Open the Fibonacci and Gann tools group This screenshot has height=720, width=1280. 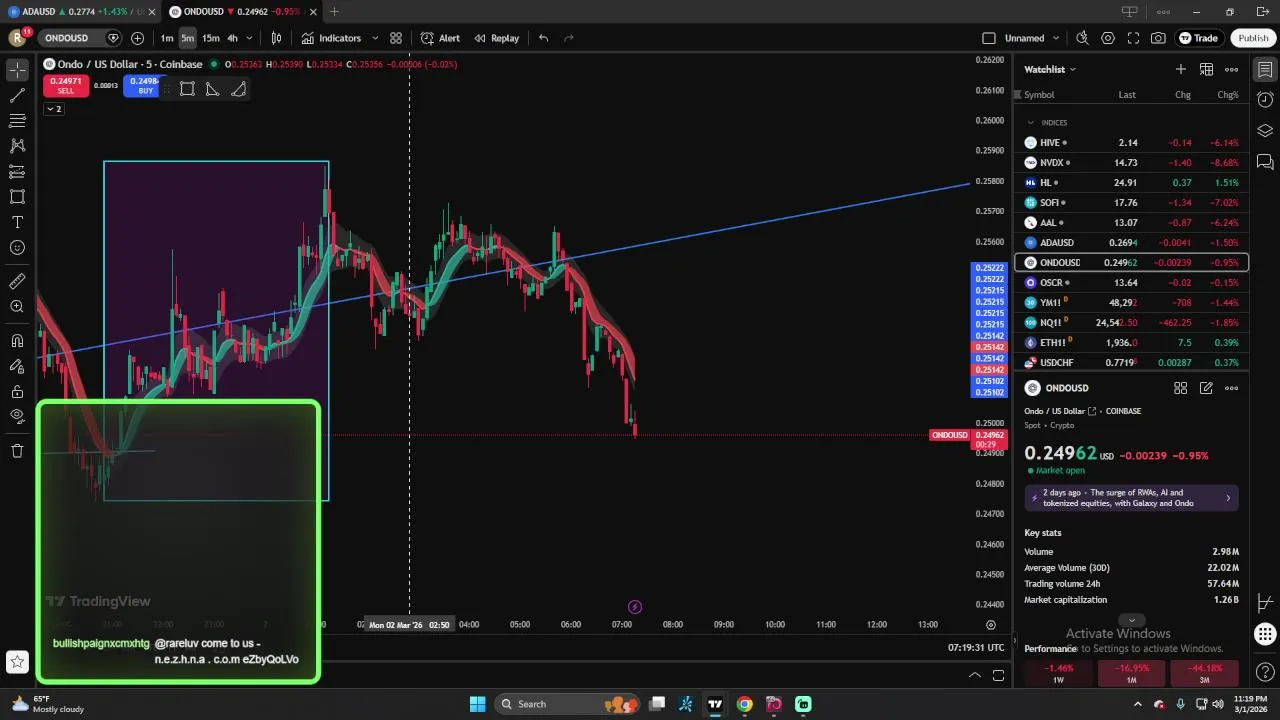(x=17, y=121)
